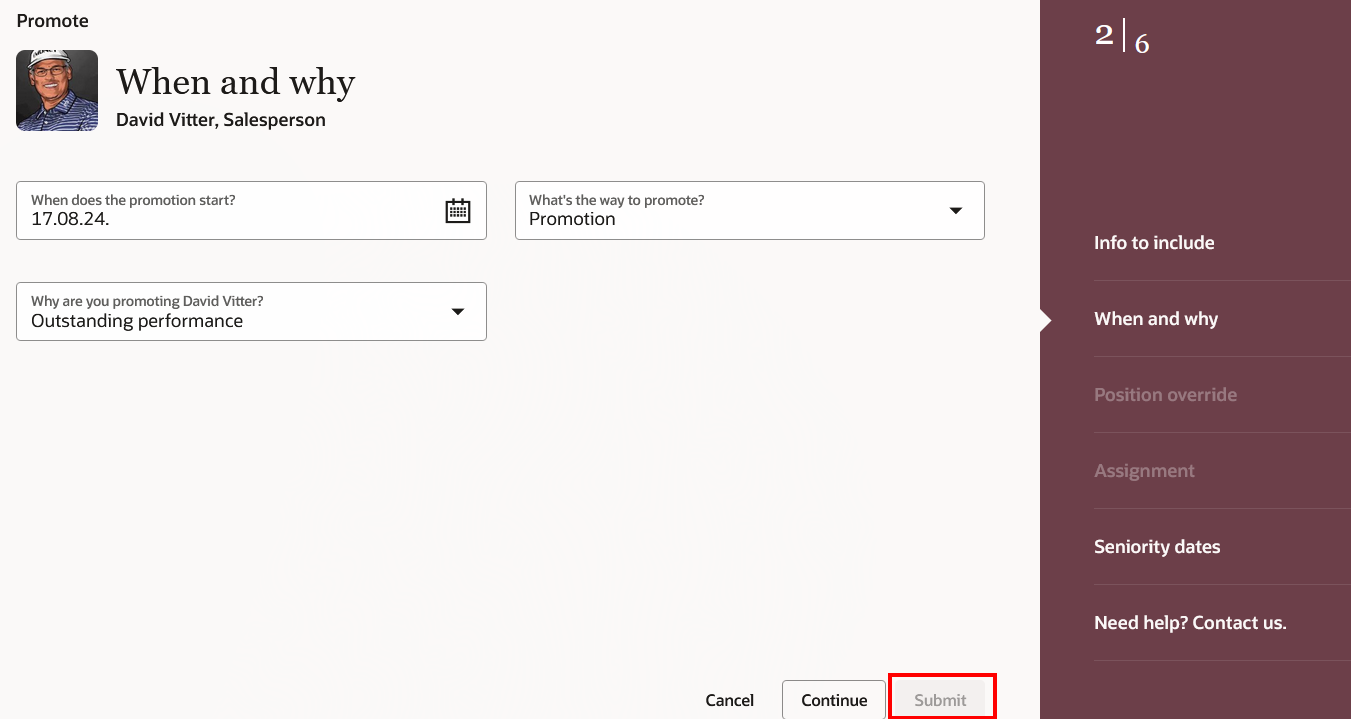The height and width of the screenshot is (719, 1351).
Task: Expand the promotion reason dropdown arrow
Action: coord(457,311)
